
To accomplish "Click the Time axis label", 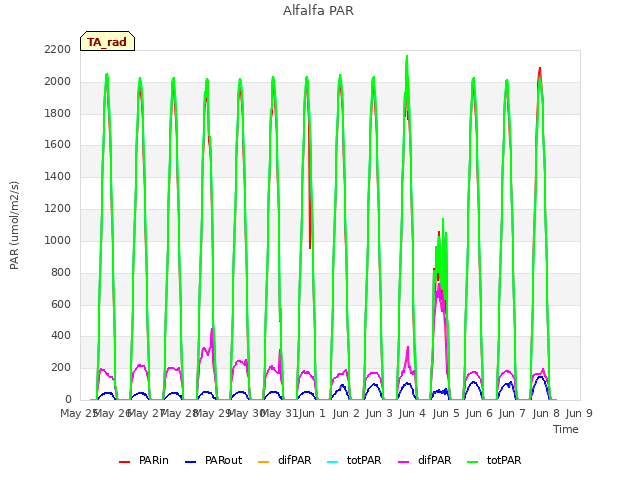I will tap(566, 429).
